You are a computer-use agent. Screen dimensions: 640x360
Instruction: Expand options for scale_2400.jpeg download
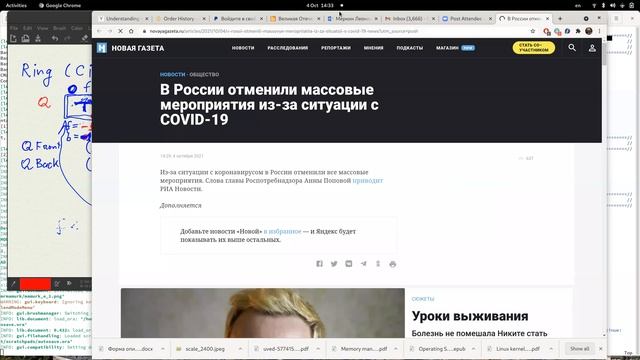(240, 349)
